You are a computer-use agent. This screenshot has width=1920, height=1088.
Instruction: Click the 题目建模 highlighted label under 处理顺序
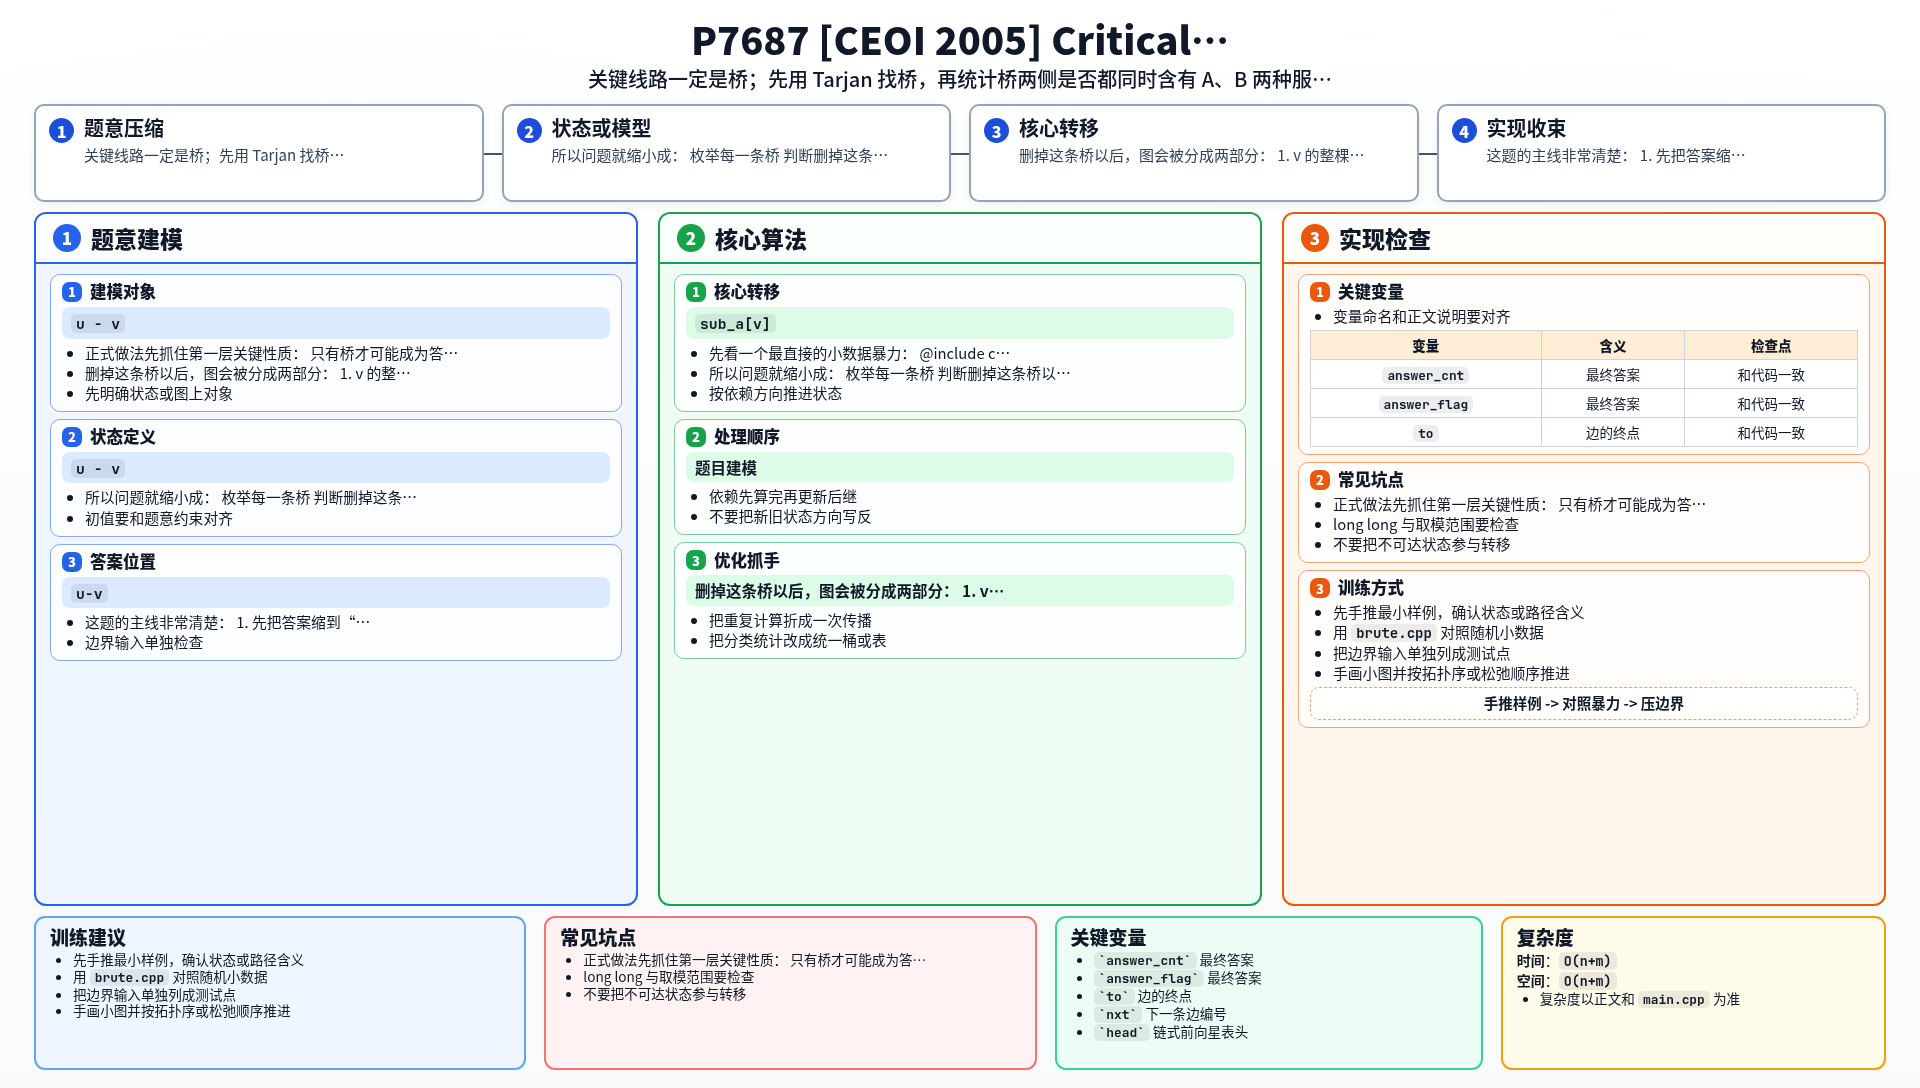tap(726, 468)
